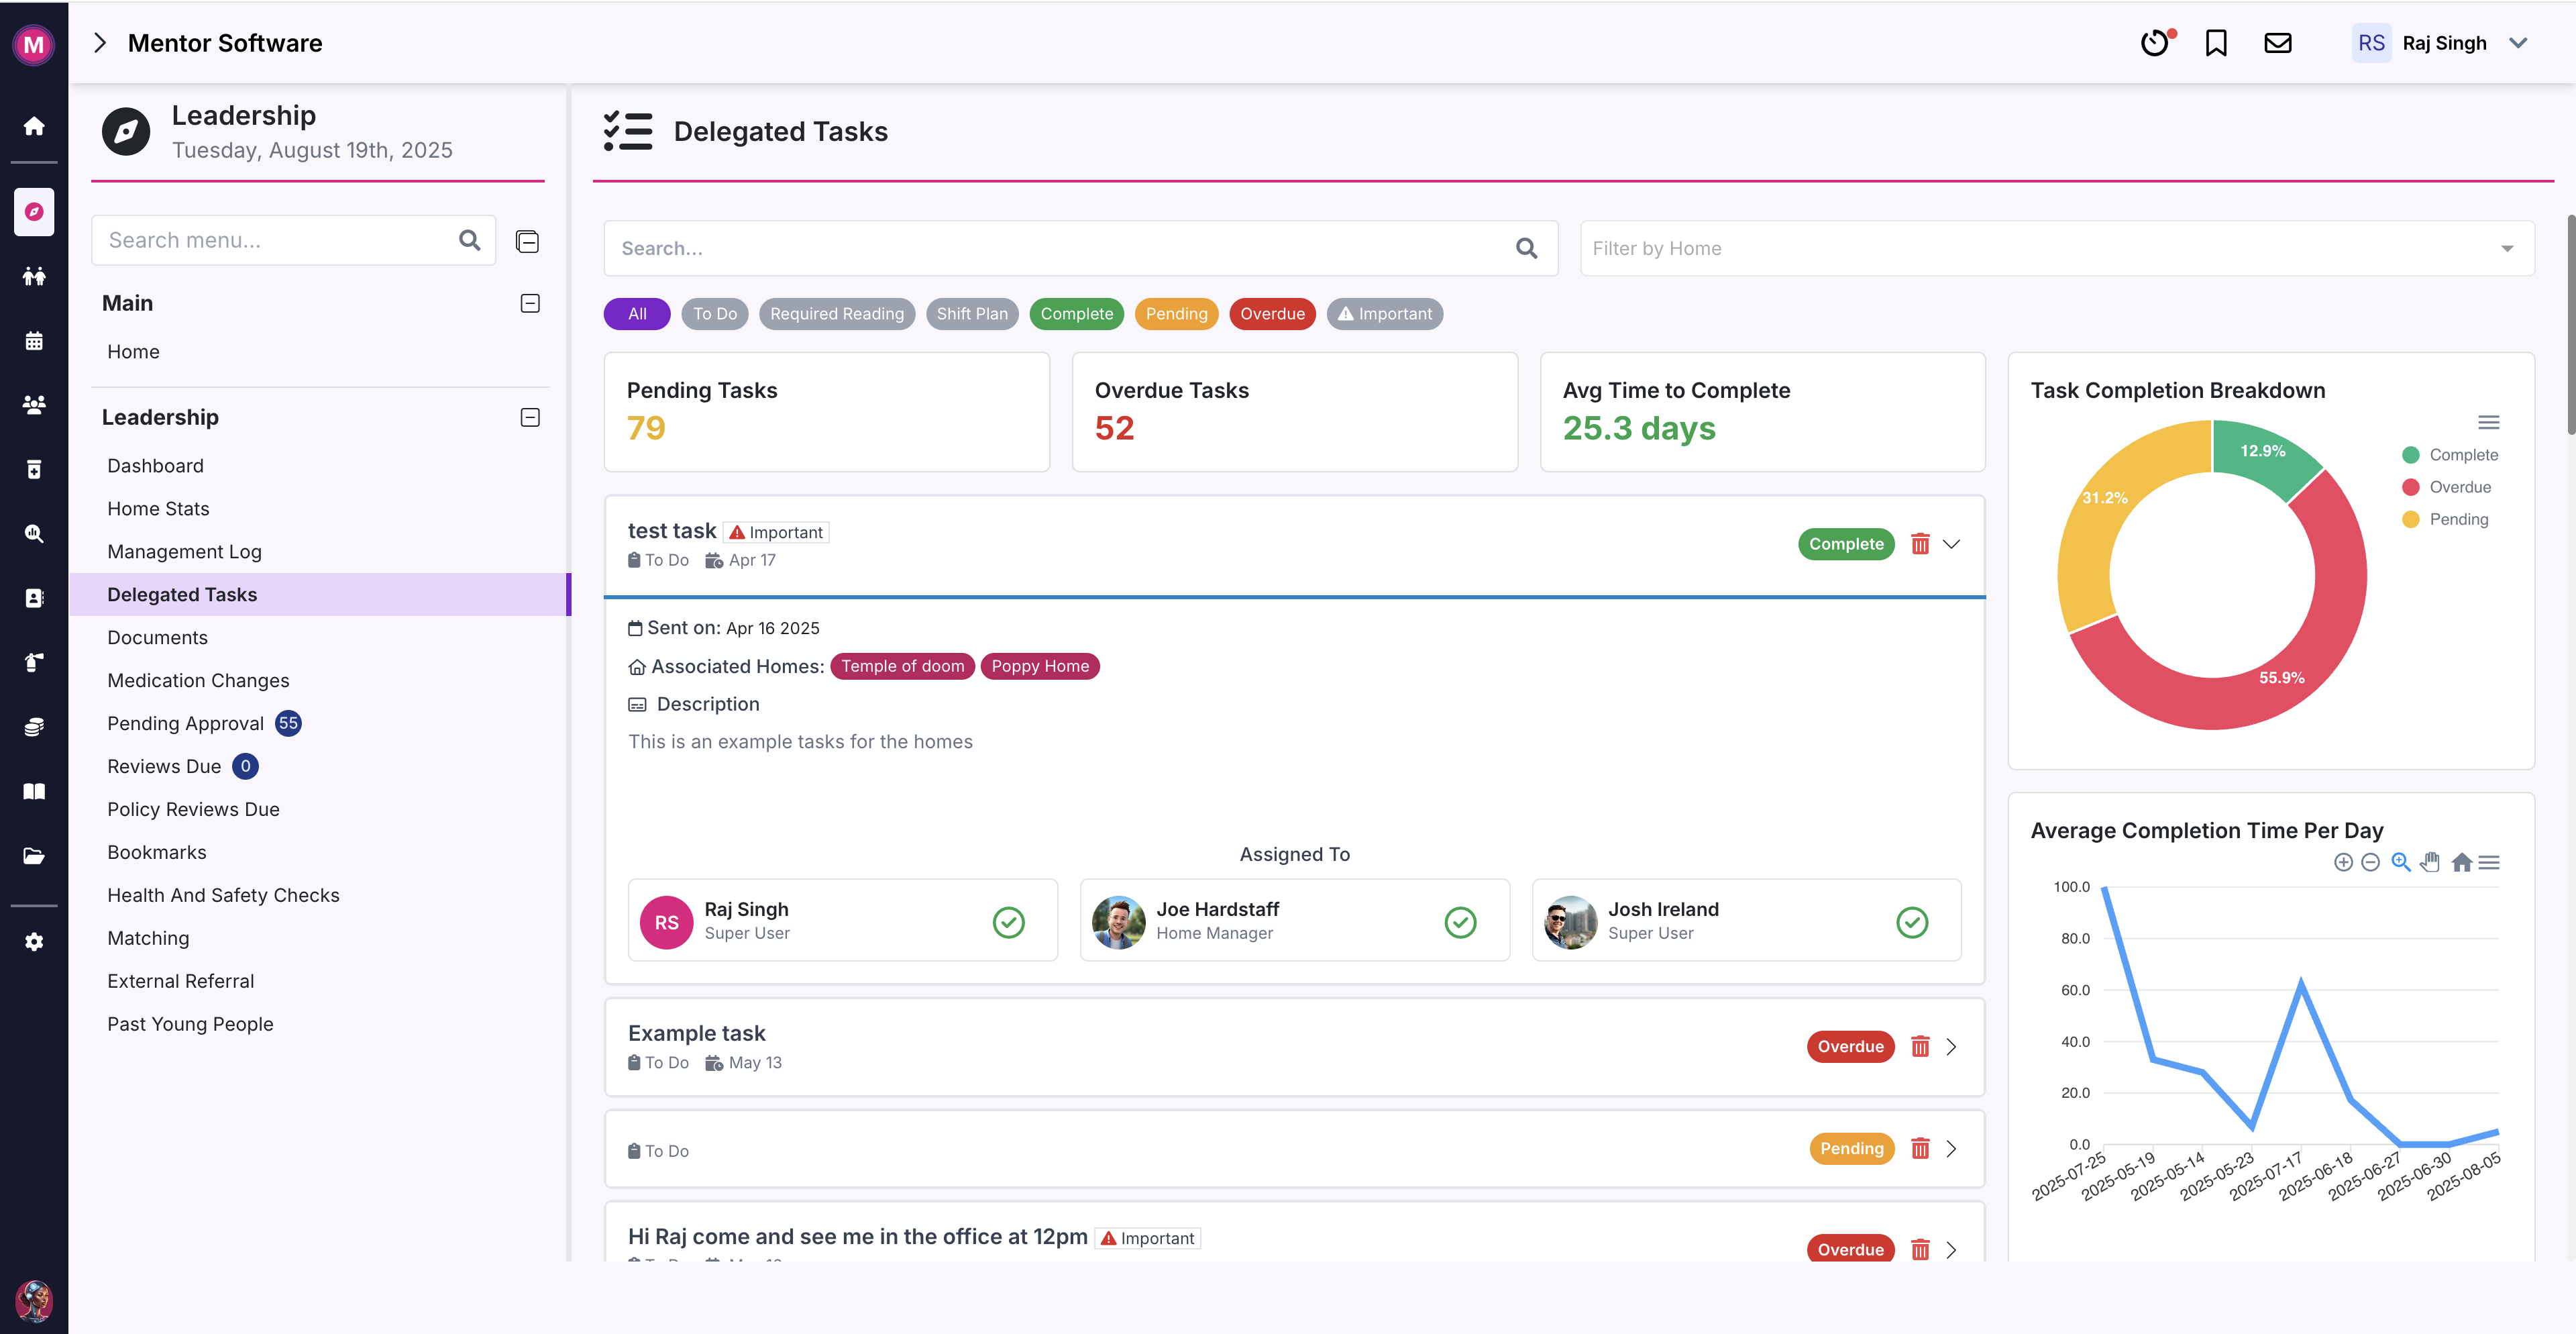Collapse the expanded test task details

coord(1951,544)
